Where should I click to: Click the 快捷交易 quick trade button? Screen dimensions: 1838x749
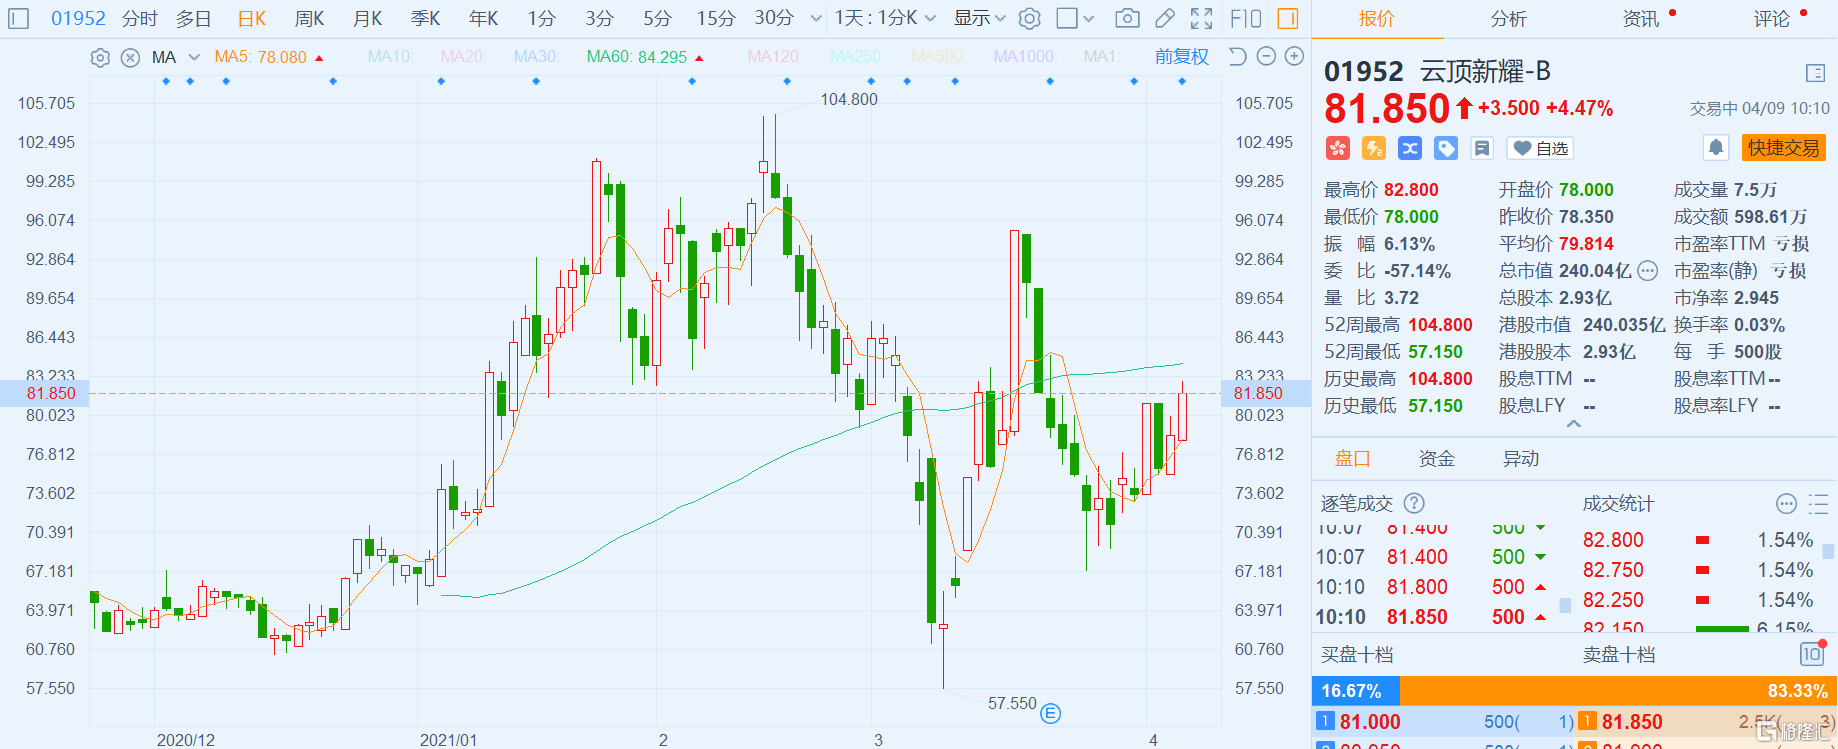[x=1783, y=148]
